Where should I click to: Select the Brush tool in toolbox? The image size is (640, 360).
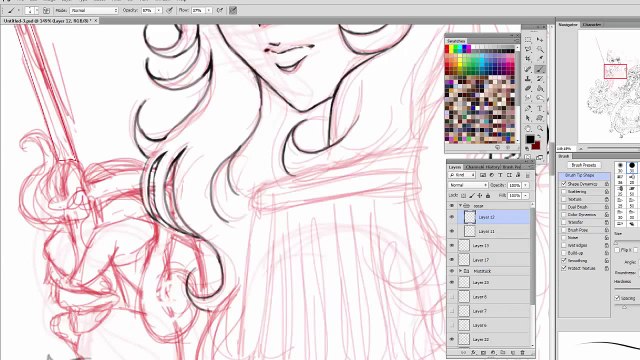[540, 69]
